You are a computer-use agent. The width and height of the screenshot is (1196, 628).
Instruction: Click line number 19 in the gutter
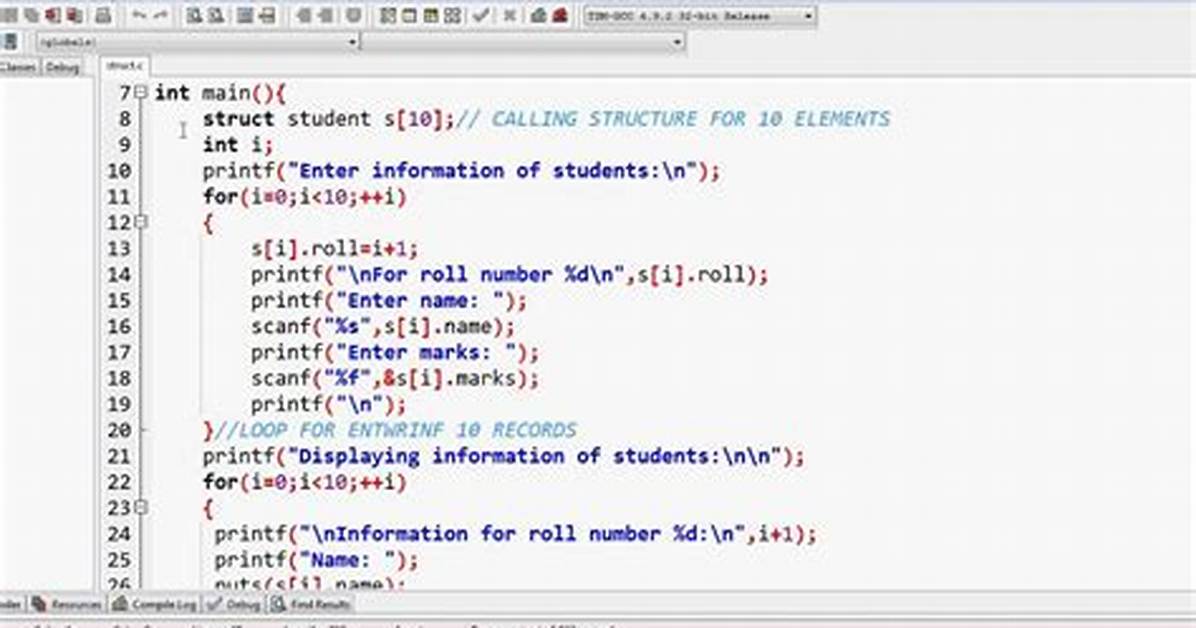(119, 404)
